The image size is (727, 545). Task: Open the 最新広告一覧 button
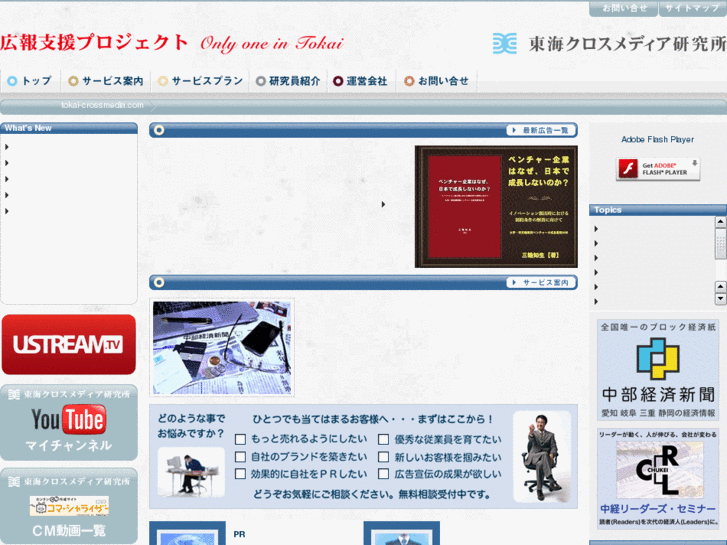[x=541, y=130]
